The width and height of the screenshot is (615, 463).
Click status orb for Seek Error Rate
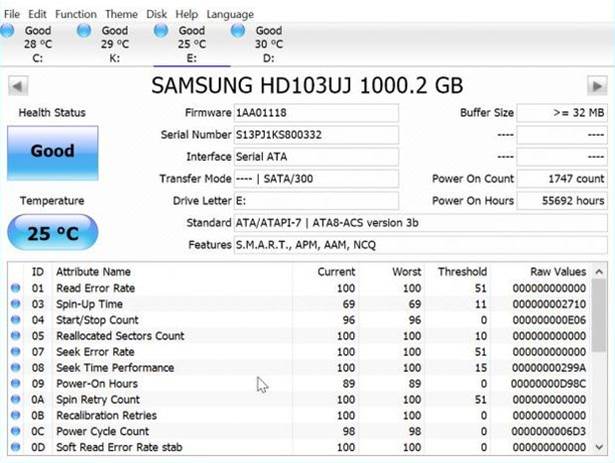[x=16, y=352]
